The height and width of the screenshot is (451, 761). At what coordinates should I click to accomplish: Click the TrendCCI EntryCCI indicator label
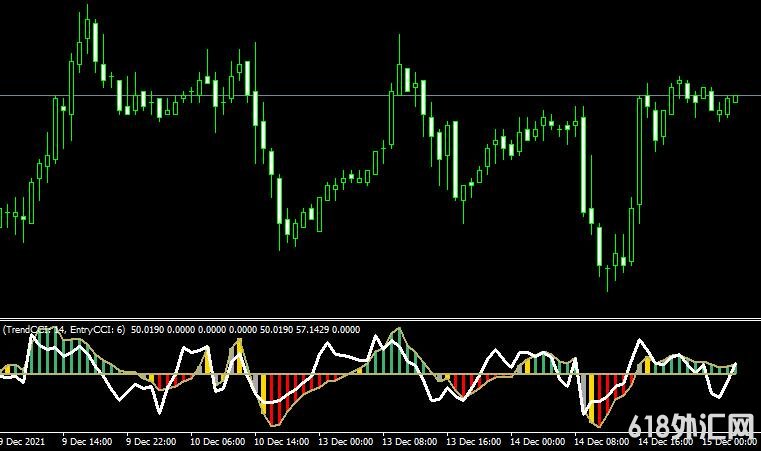64,328
